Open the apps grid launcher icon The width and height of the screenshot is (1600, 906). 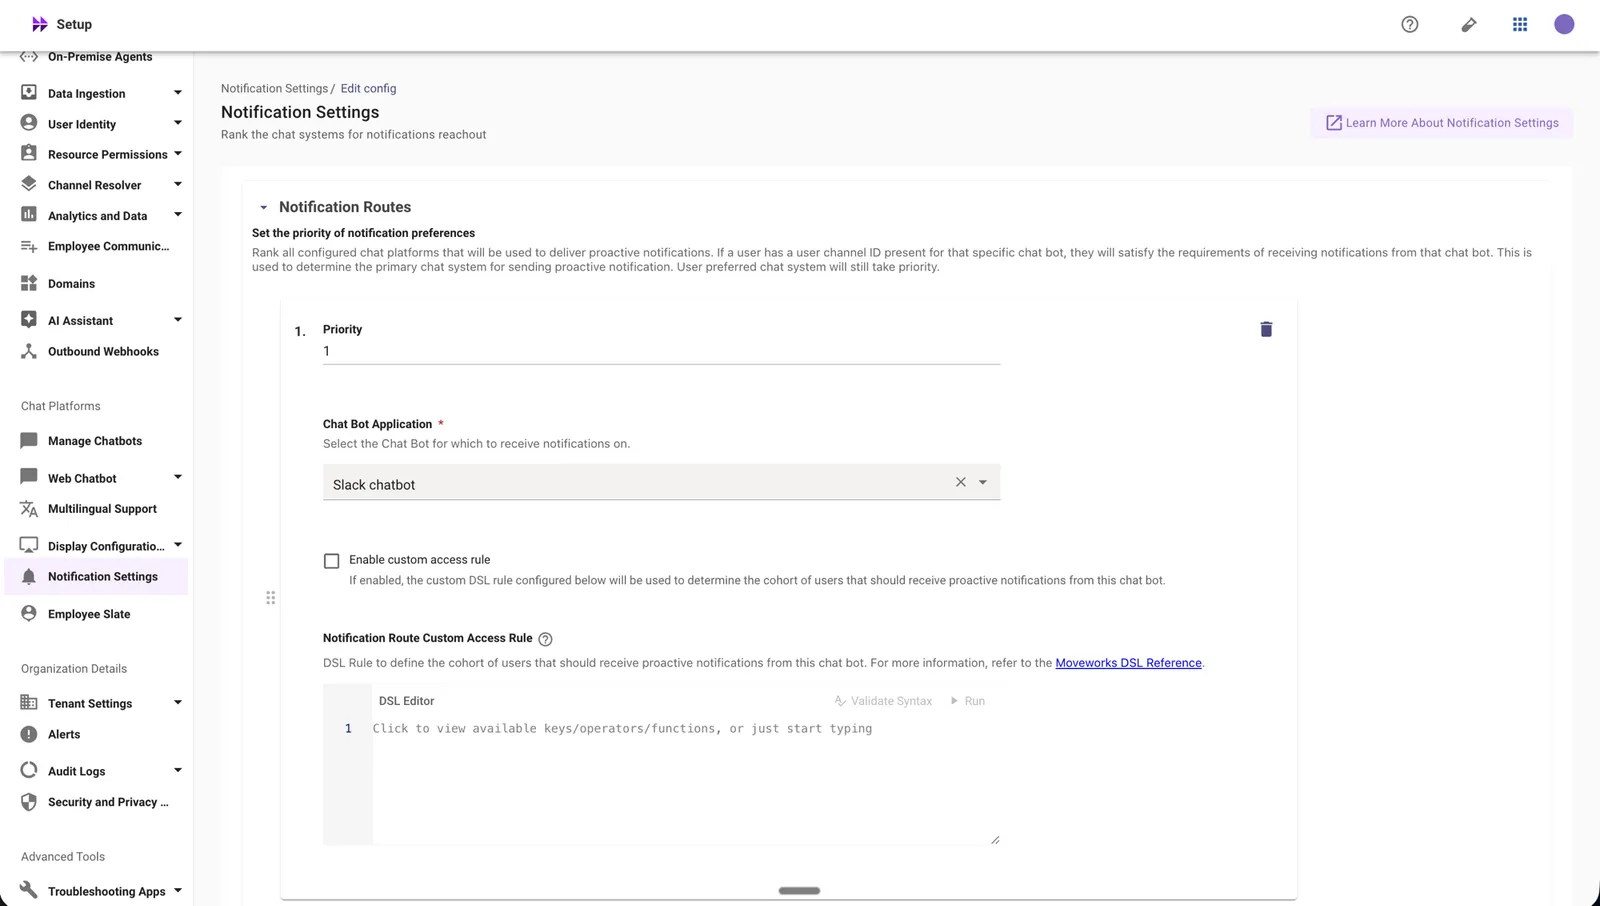click(1520, 24)
